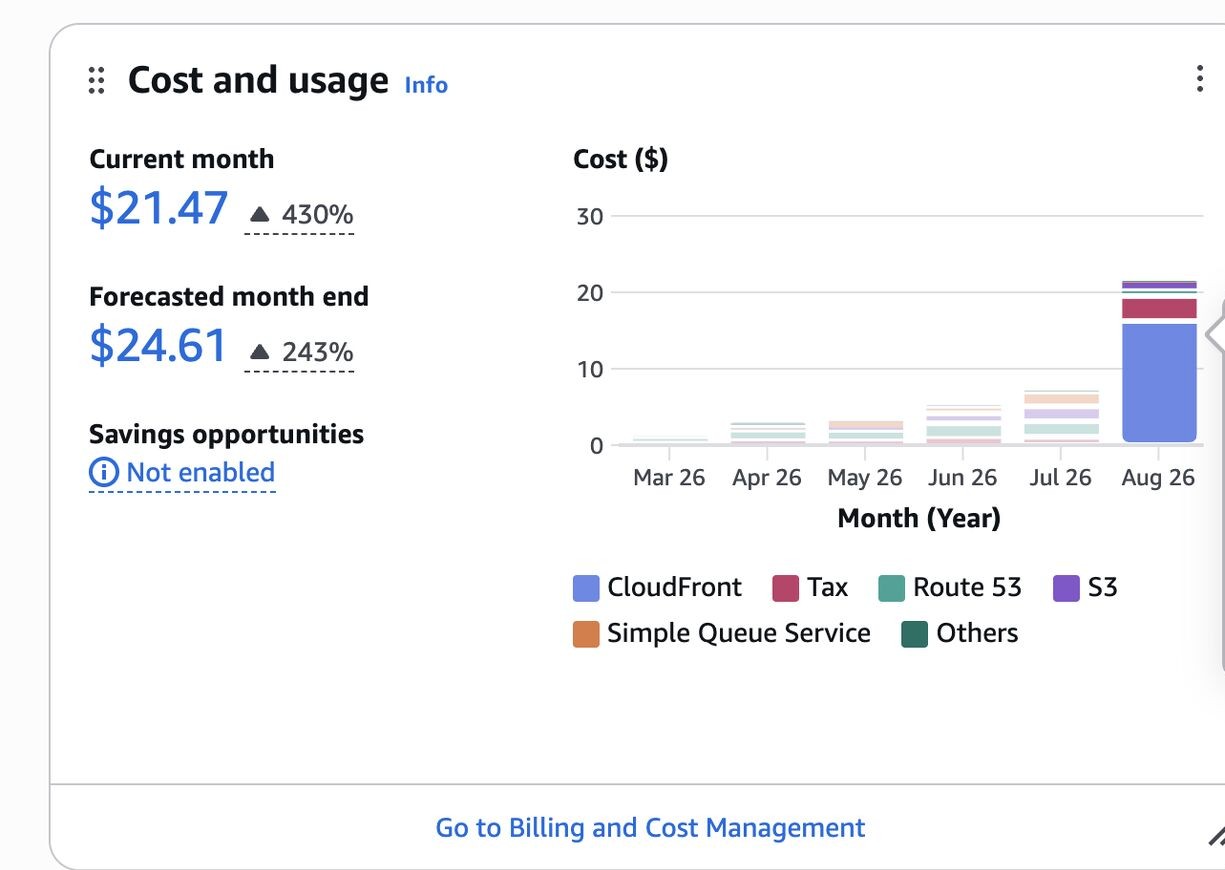
Task: Open the Info link next to Cost and usage
Action: pos(426,85)
